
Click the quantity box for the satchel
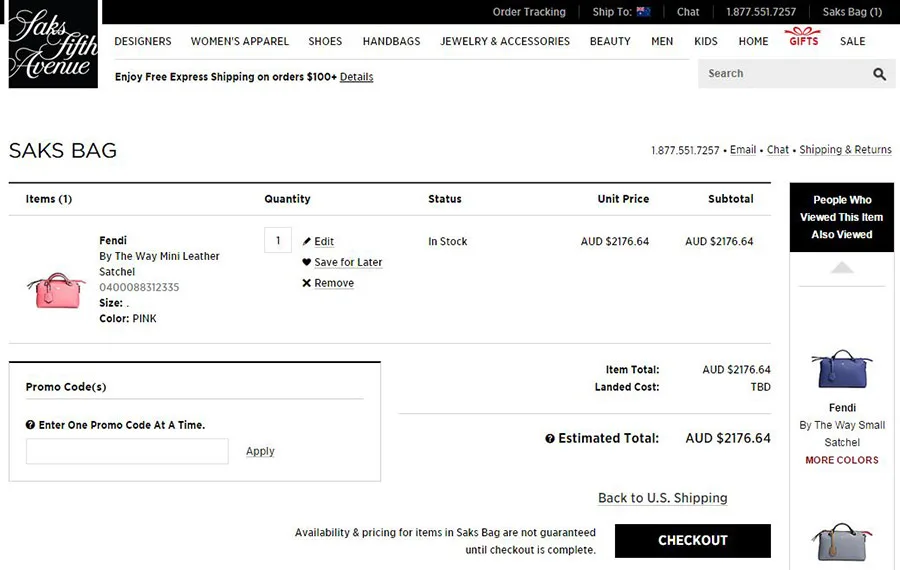pos(278,241)
